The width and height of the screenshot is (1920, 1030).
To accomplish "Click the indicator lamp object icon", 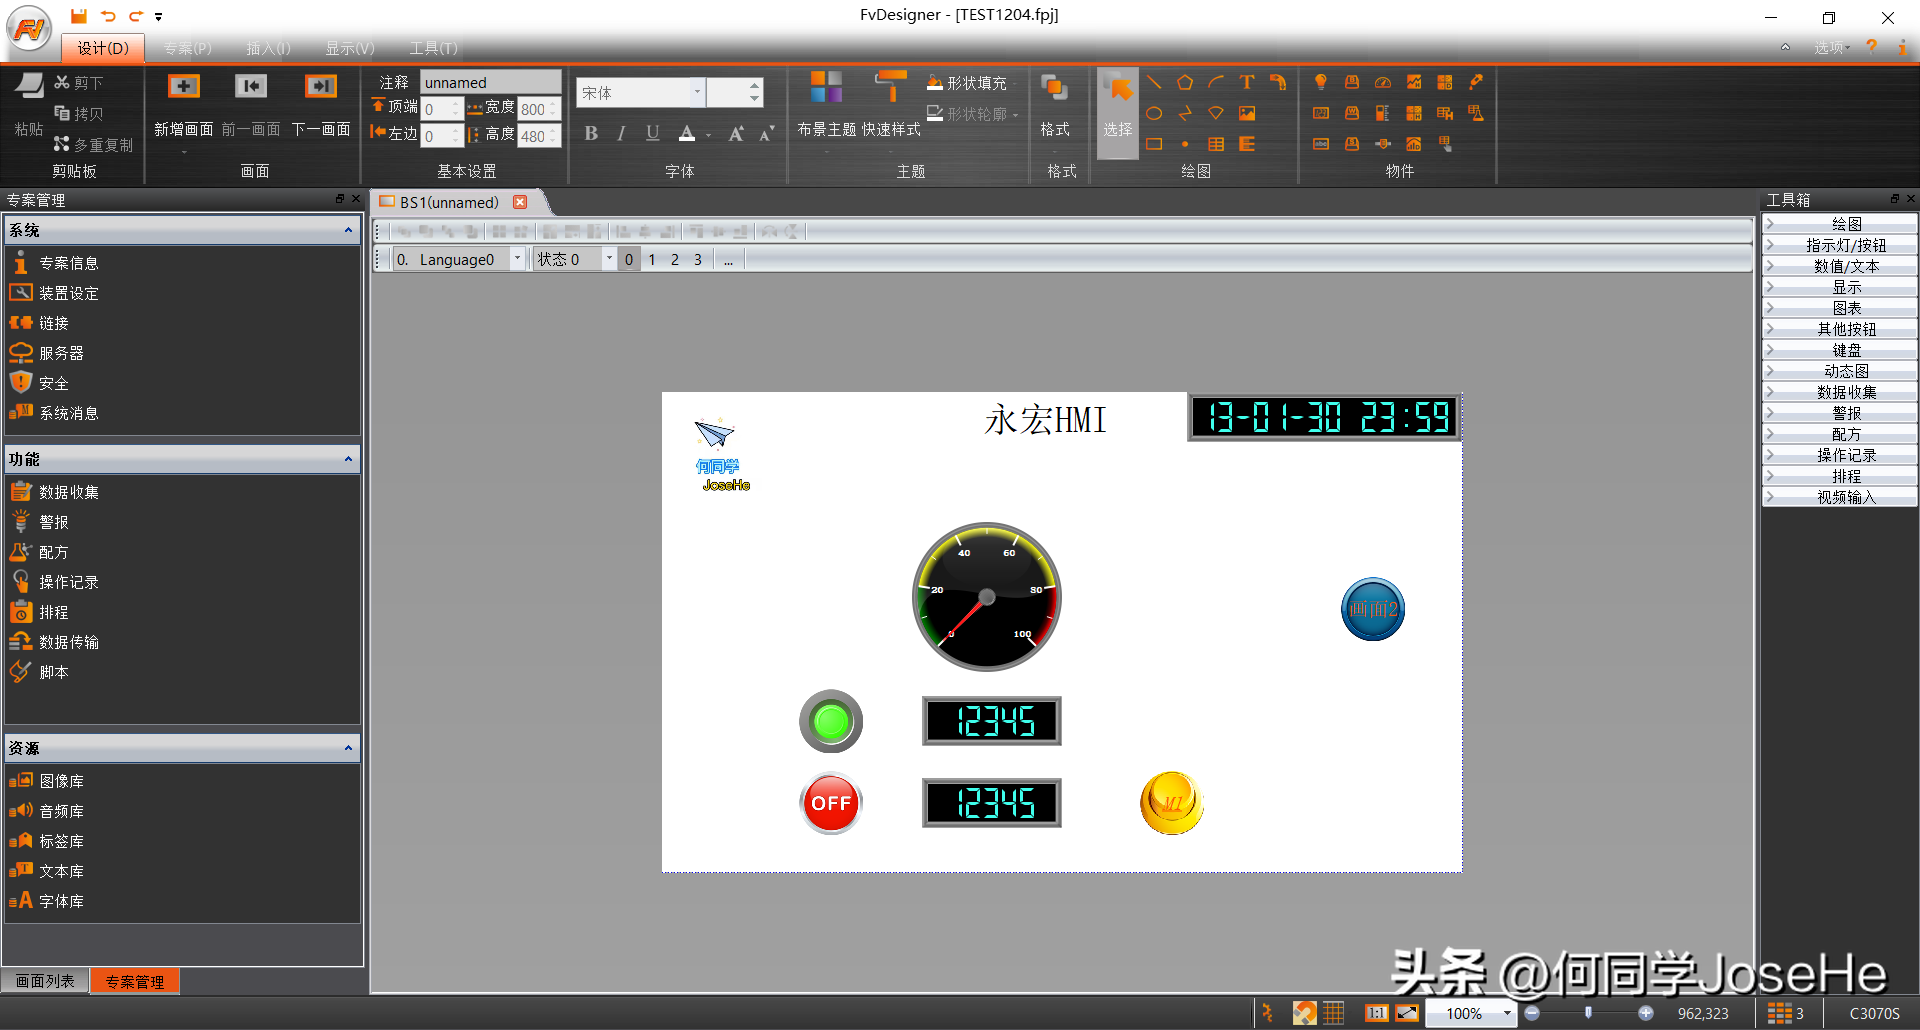I will pos(1321,83).
